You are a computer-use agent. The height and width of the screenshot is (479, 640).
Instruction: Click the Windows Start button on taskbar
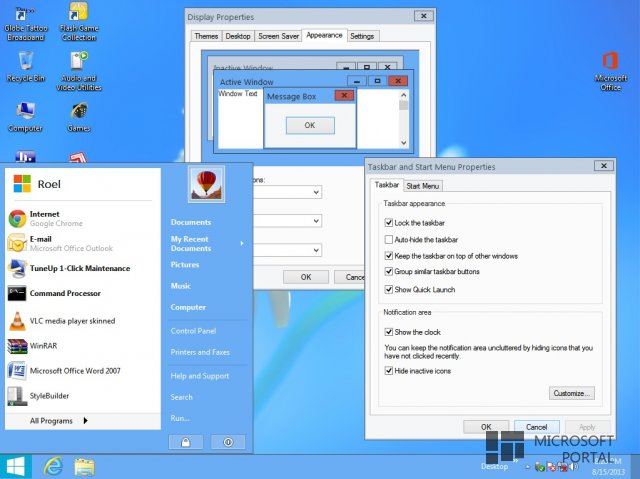pyautogui.click(x=16, y=466)
